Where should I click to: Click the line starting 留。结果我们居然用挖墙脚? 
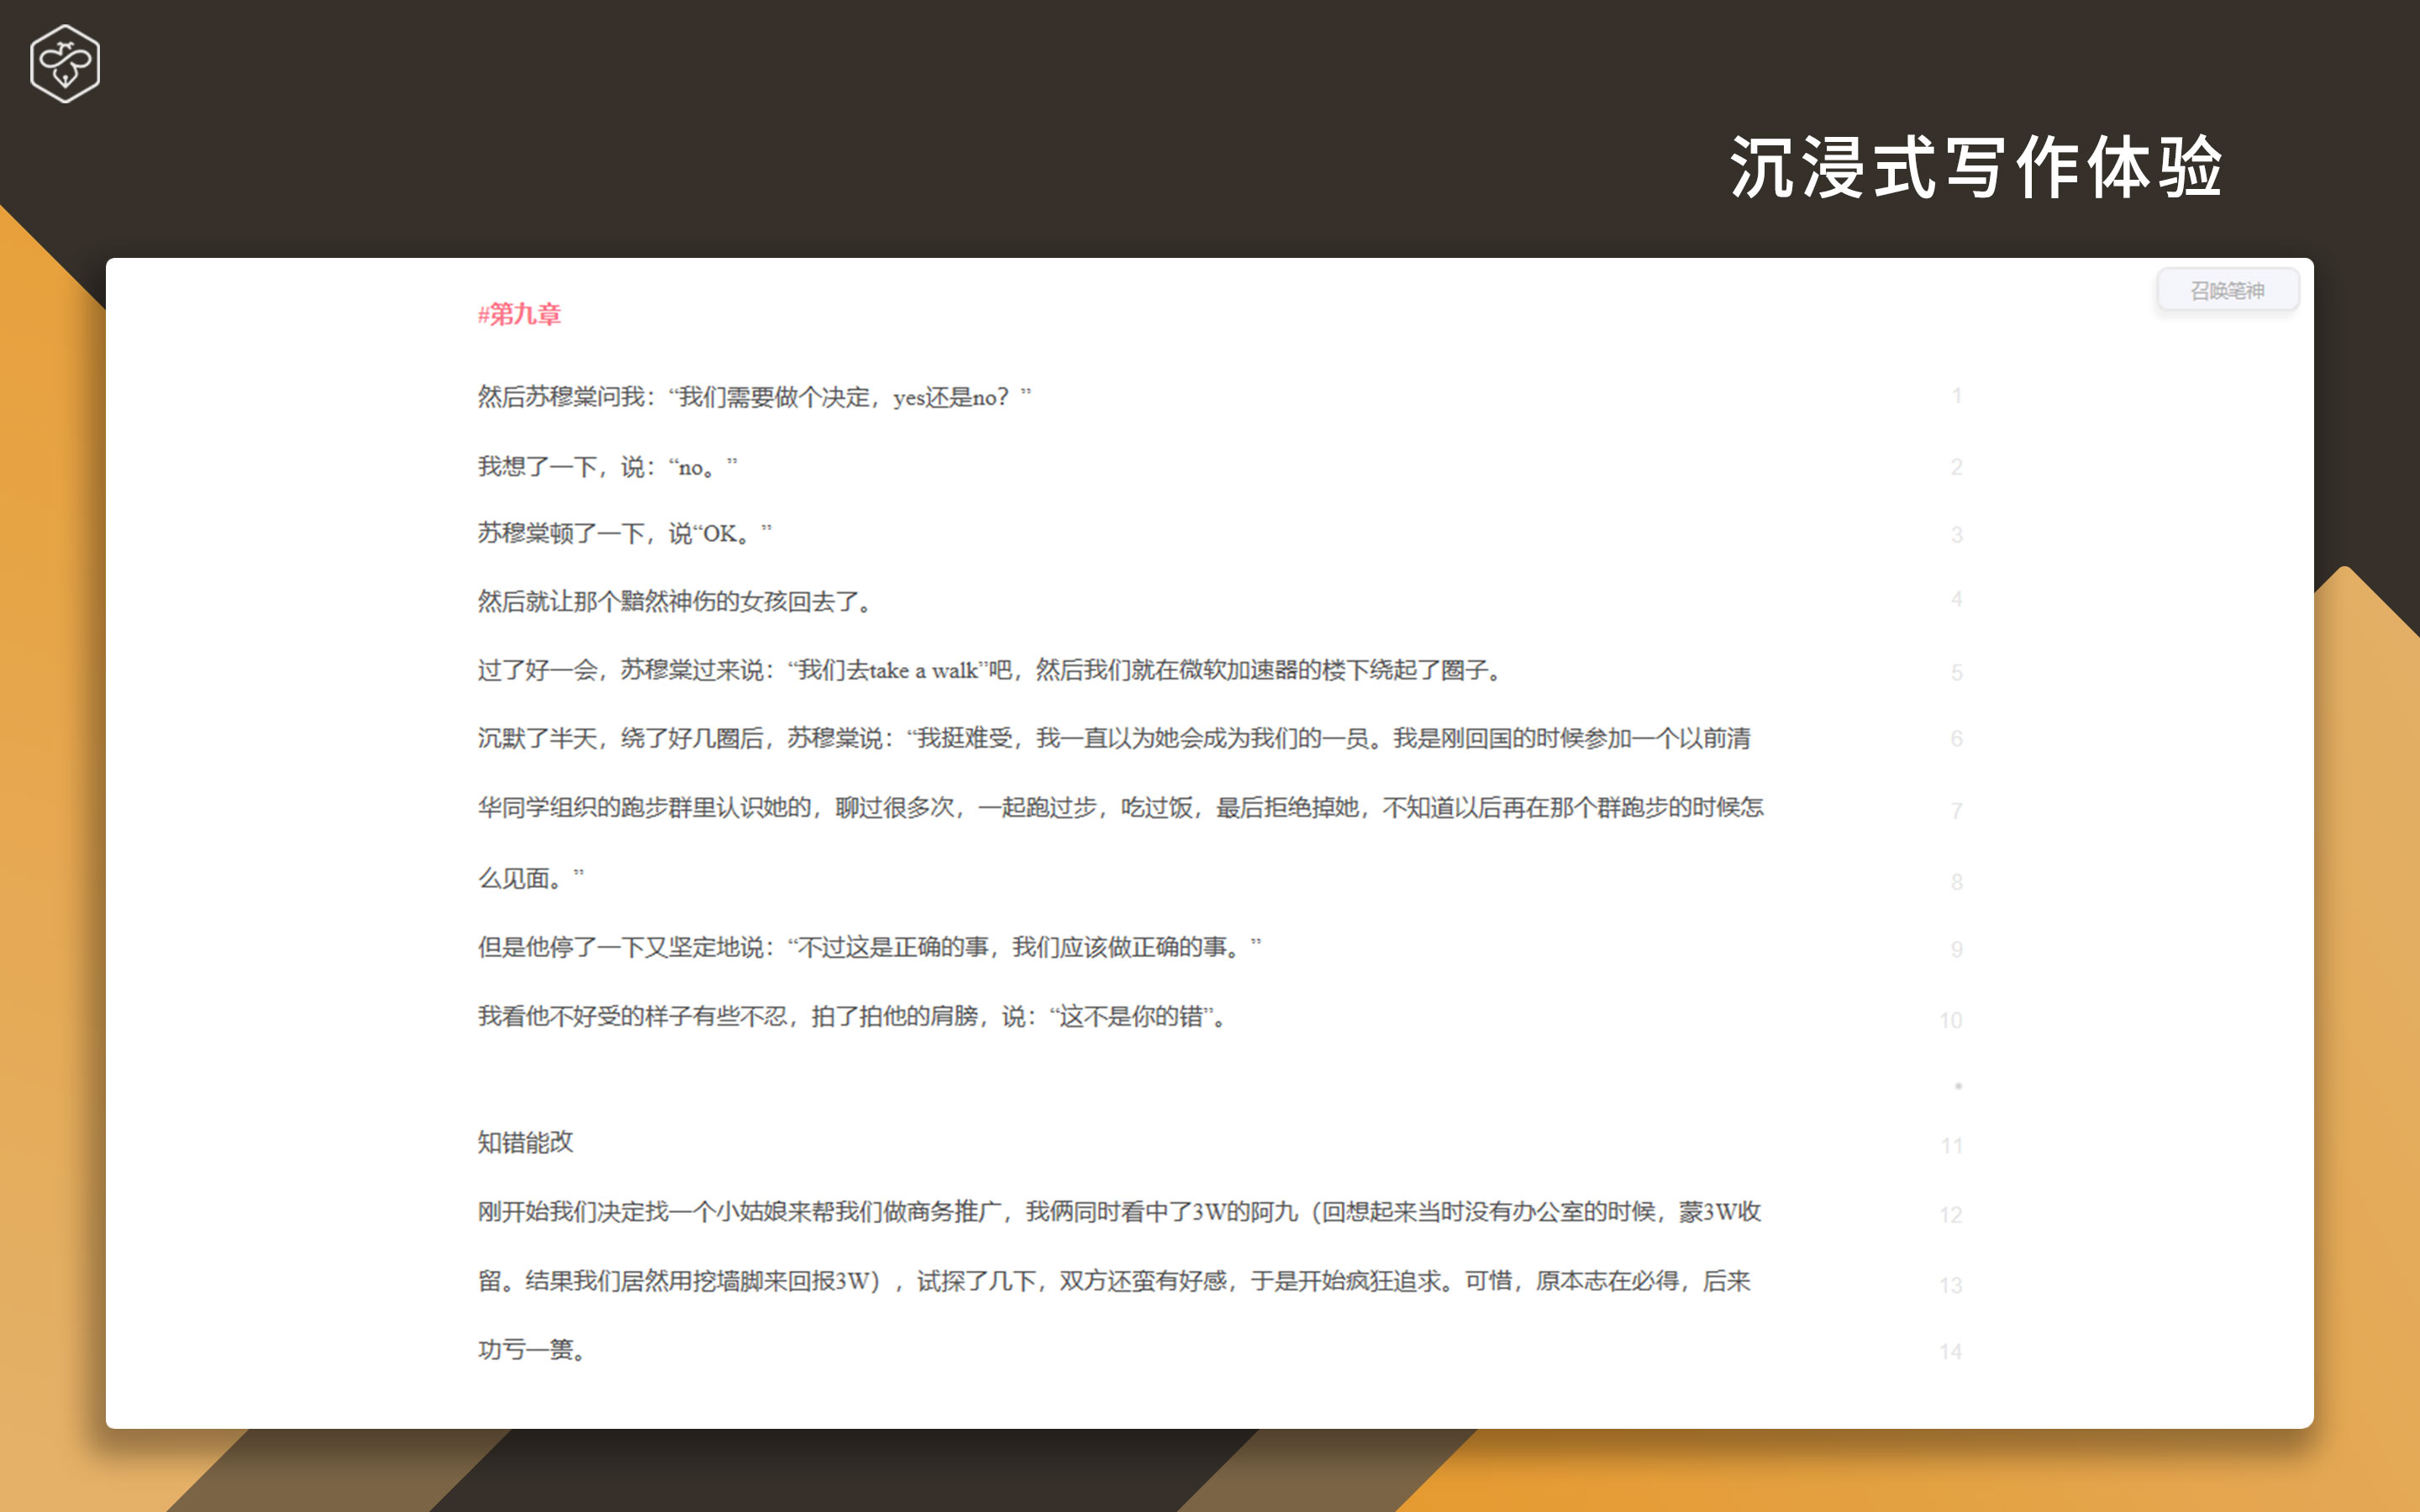click(1114, 1282)
